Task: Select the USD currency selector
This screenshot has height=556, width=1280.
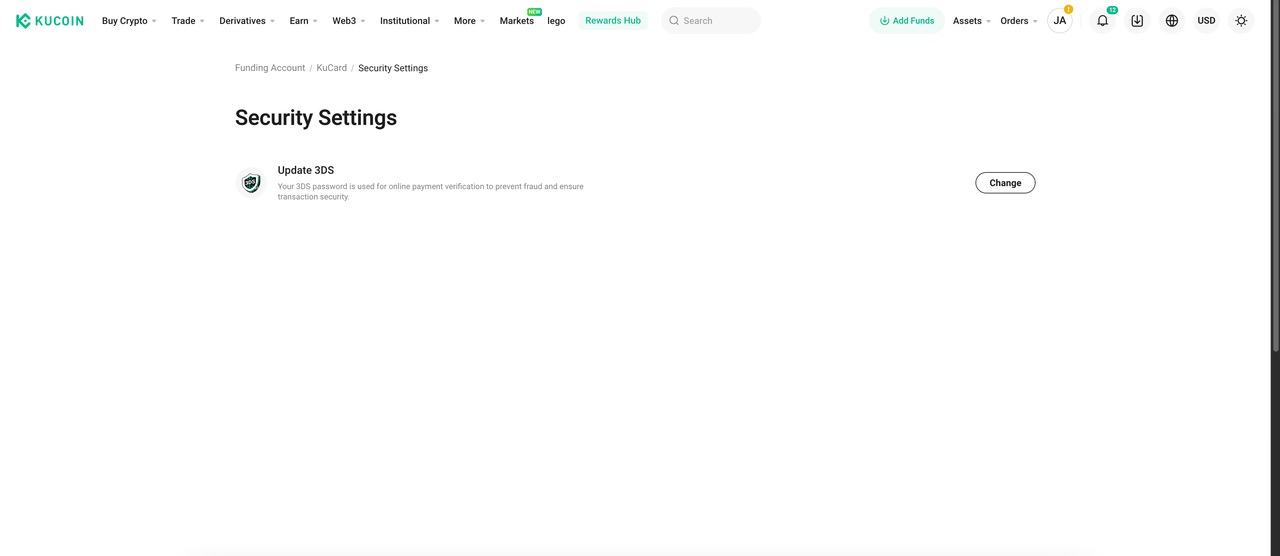Action: click(x=1206, y=21)
